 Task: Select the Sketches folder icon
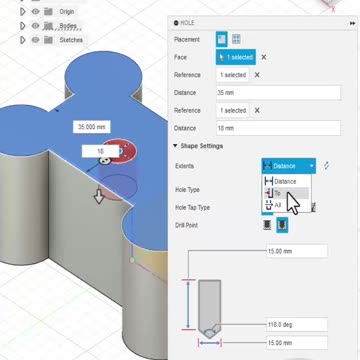(x=49, y=40)
